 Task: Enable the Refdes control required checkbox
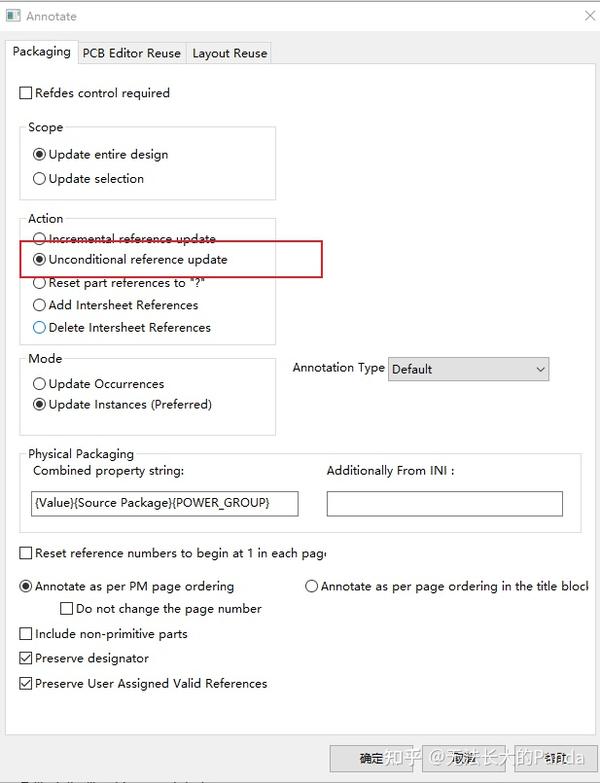pos(27,93)
